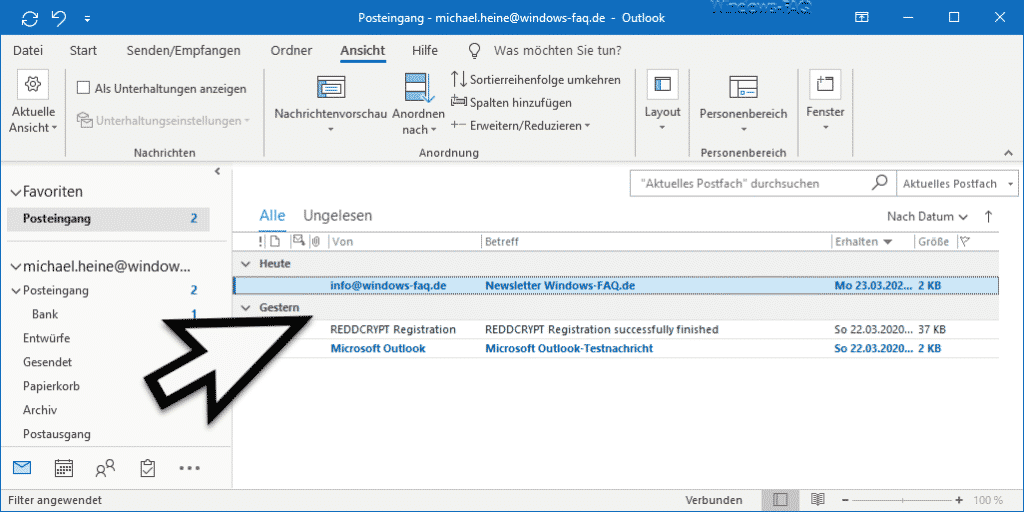Select Posteingang under Favoriten
The image size is (1024, 512).
tap(108, 219)
